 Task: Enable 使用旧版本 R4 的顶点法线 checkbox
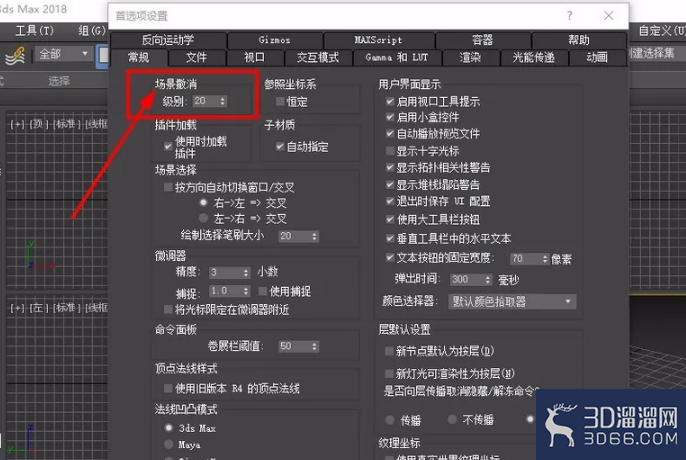click(168, 388)
